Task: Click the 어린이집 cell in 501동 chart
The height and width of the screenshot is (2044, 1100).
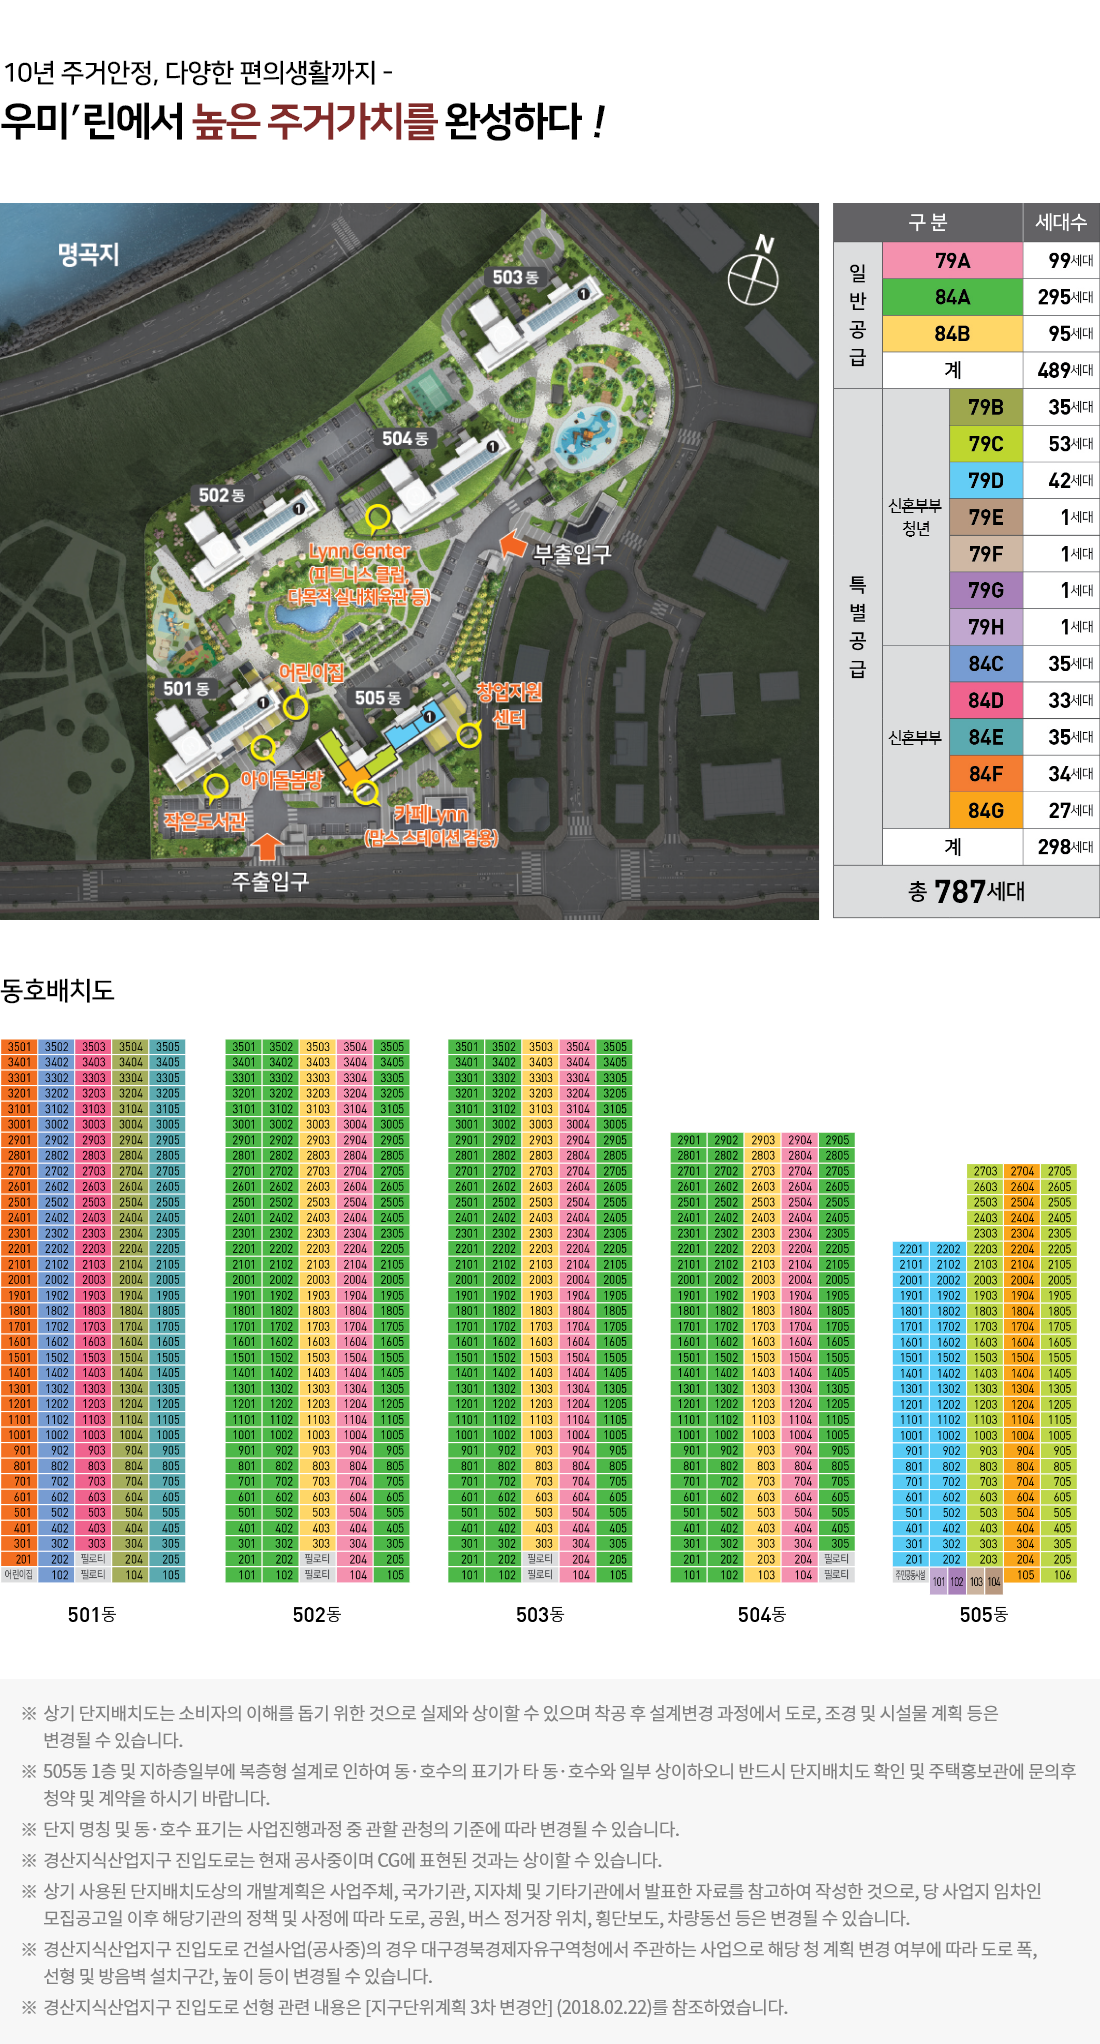Action: pyautogui.click(x=19, y=1575)
